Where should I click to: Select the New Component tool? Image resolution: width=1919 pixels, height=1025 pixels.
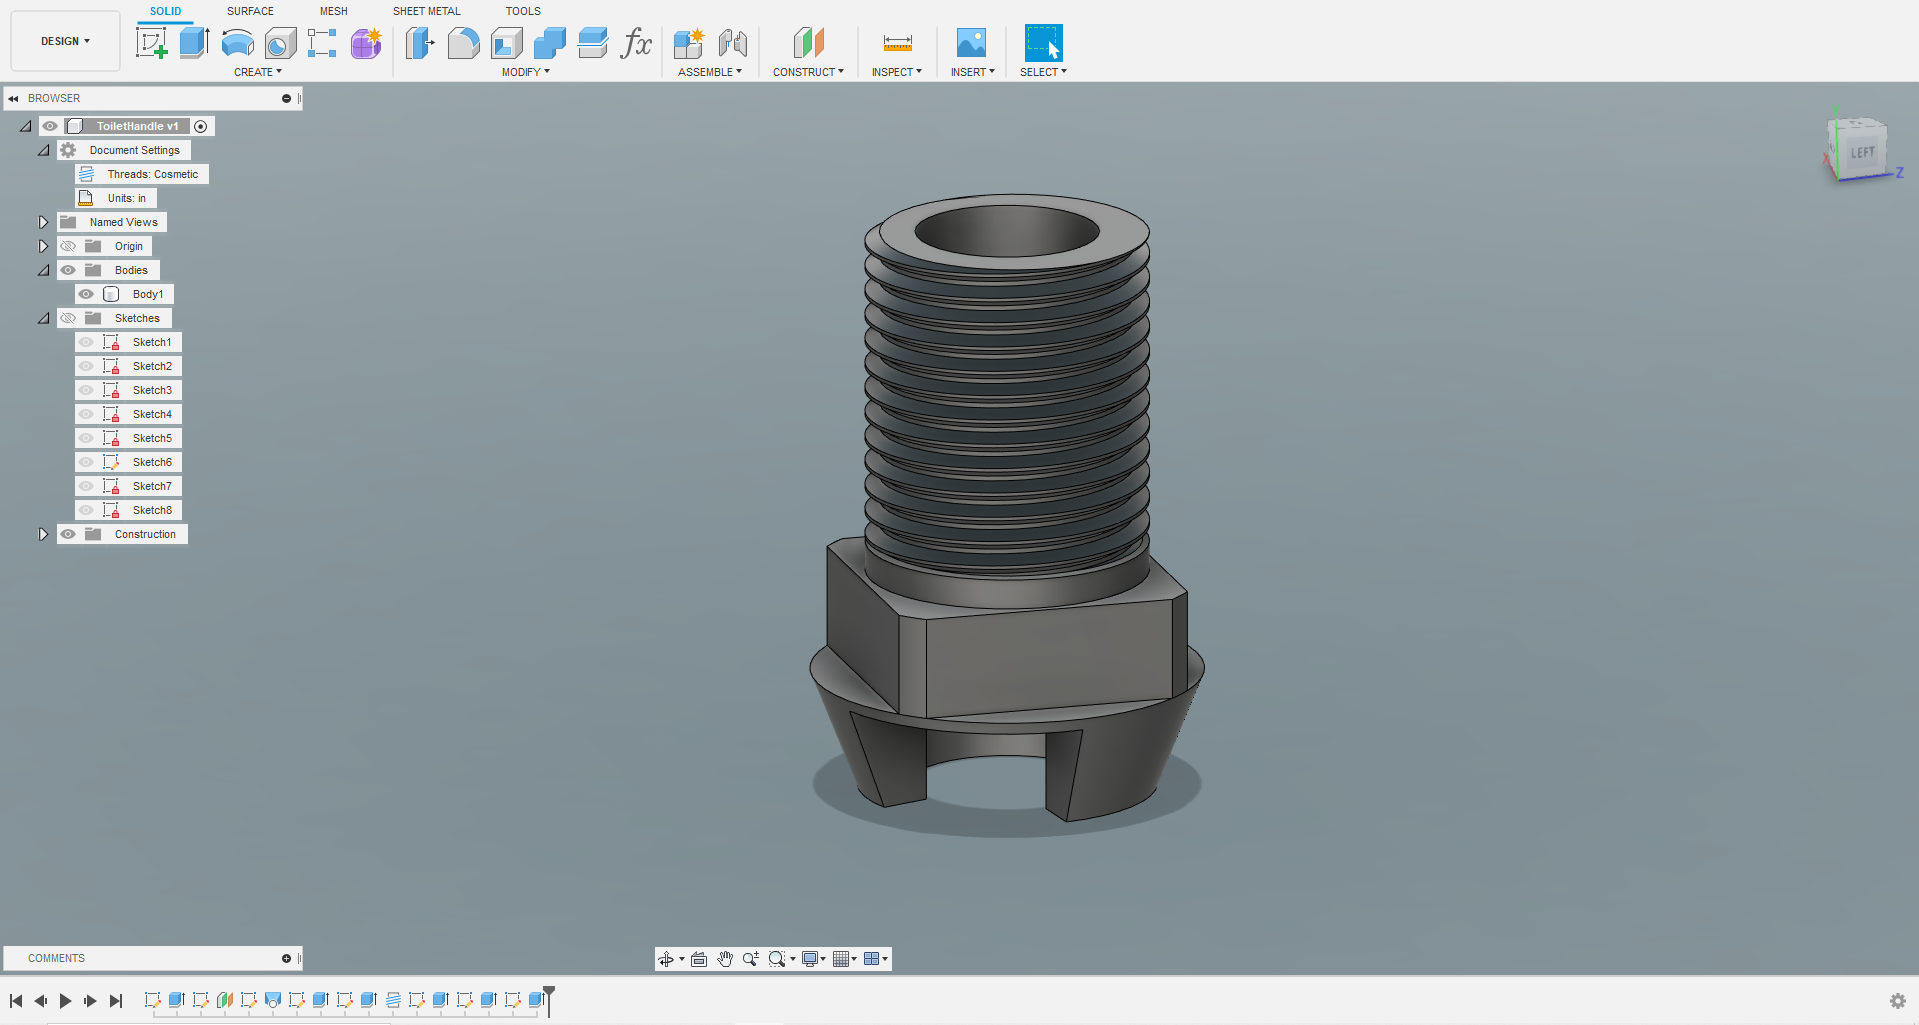click(x=688, y=43)
